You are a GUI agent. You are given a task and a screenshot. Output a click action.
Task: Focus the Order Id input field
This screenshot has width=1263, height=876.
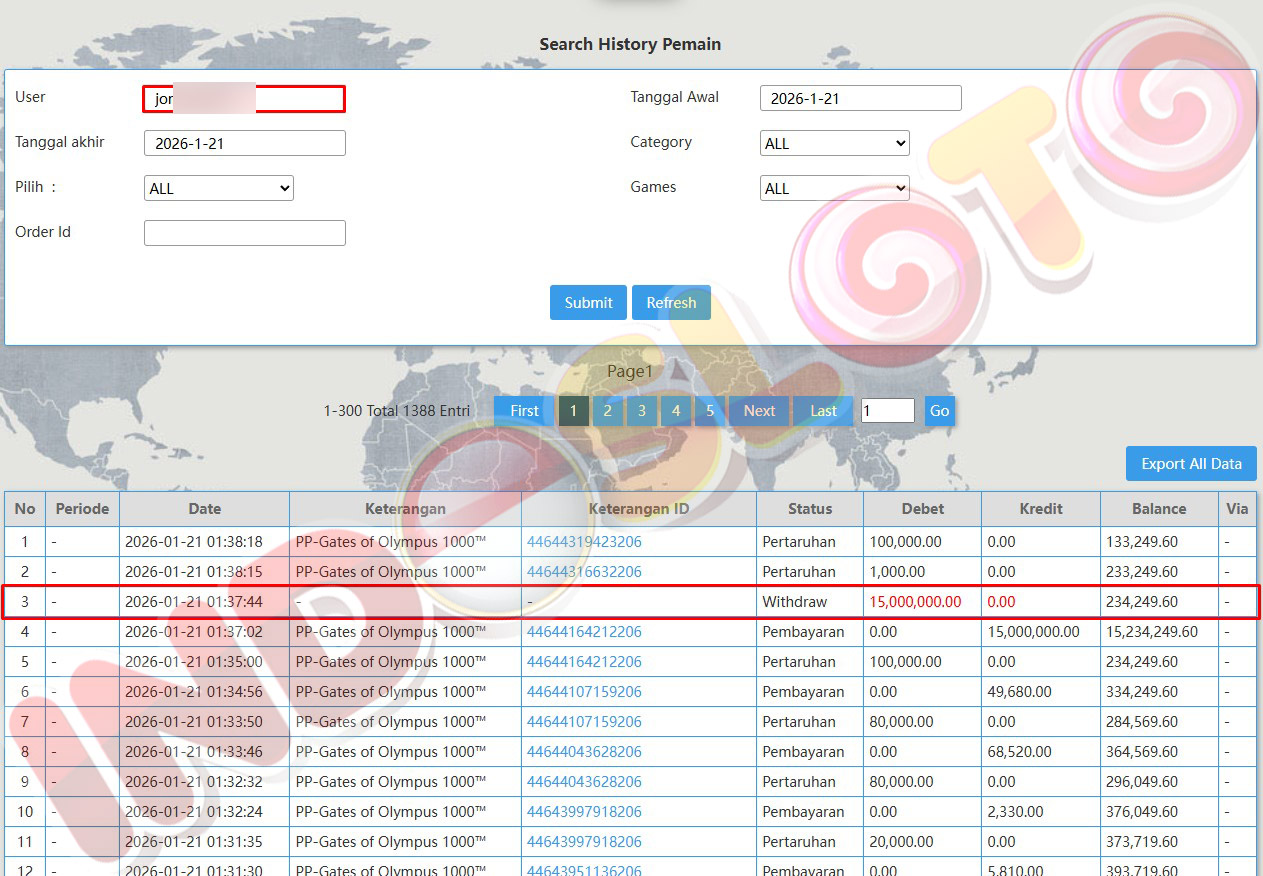245,233
